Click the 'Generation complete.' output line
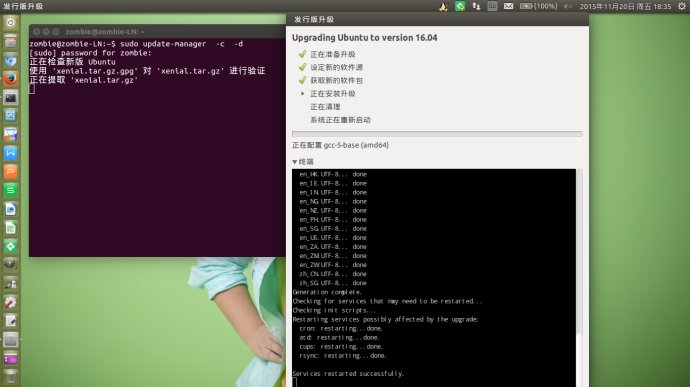 tap(327, 292)
